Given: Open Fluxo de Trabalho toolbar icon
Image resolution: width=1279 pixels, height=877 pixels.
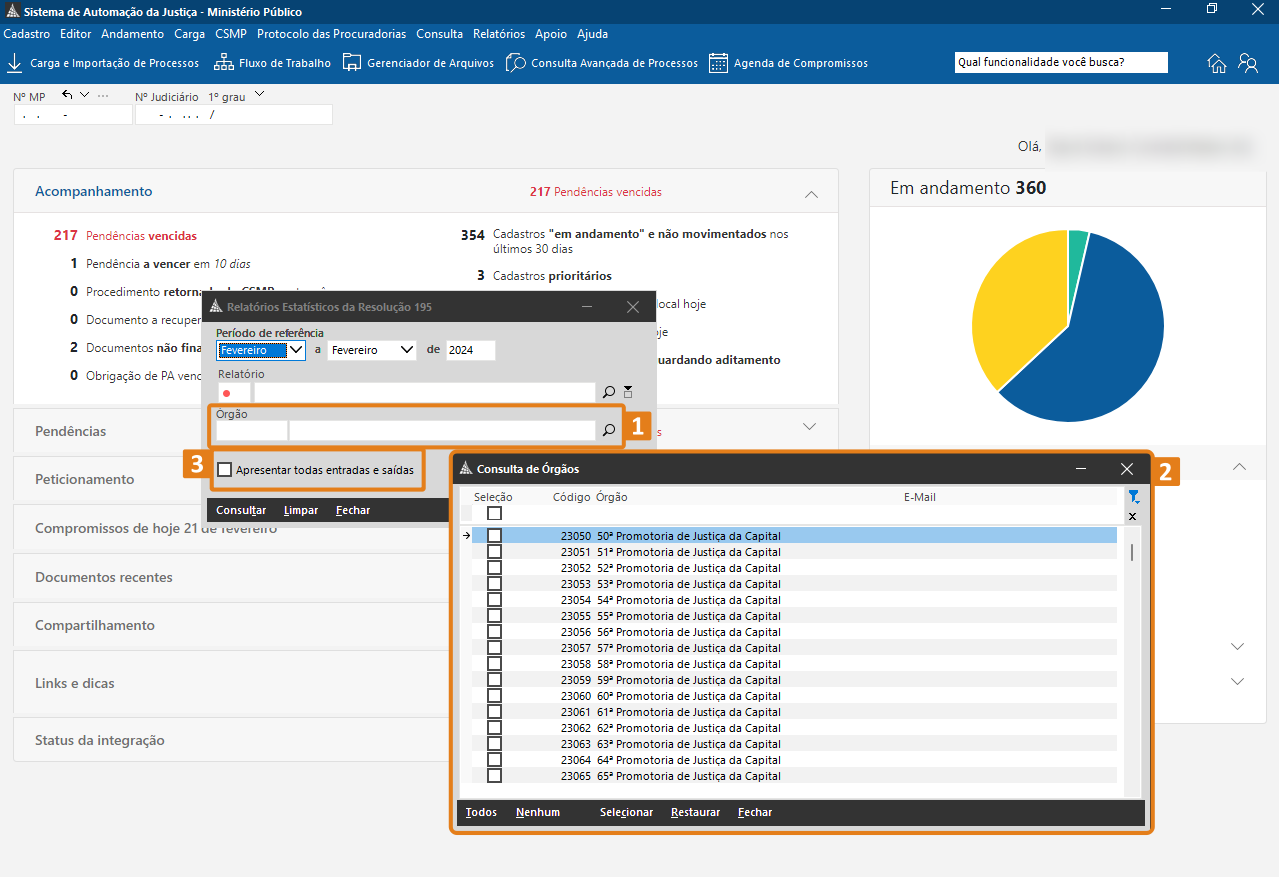Looking at the screenshot, I should point(223,63).
